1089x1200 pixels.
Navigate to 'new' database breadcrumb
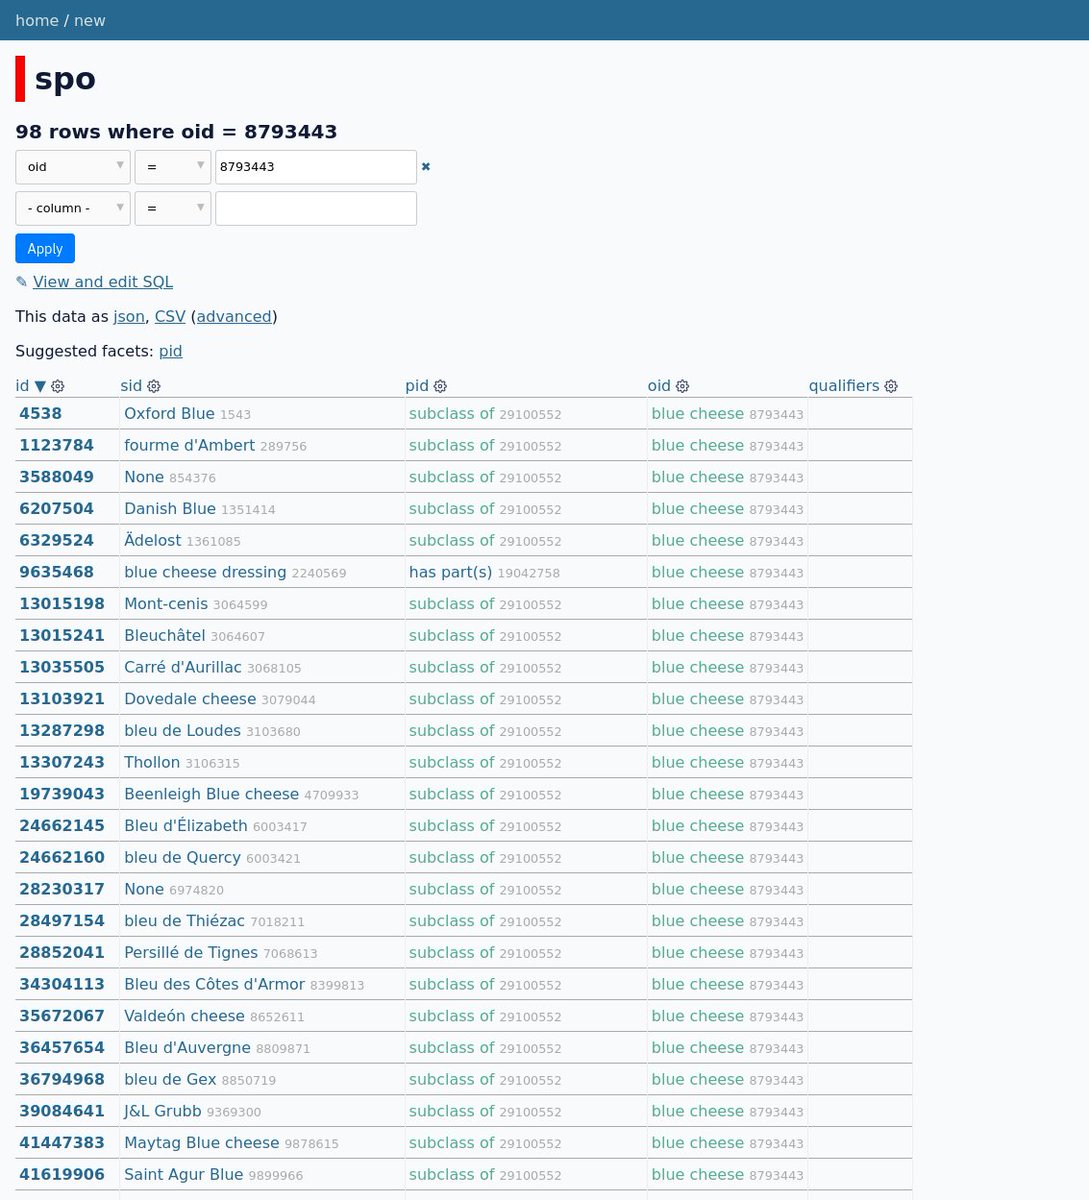pyautogui.click(x=89, y=20)
